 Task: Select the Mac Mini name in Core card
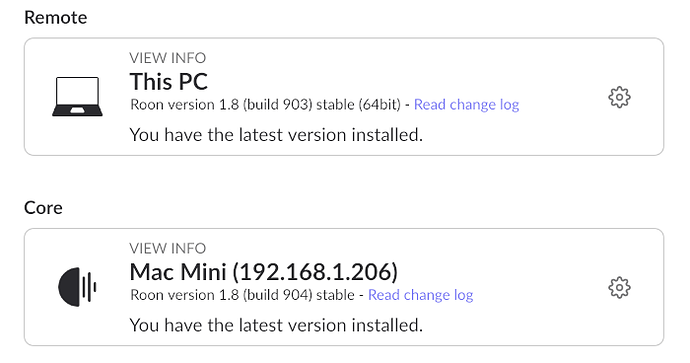178,272
